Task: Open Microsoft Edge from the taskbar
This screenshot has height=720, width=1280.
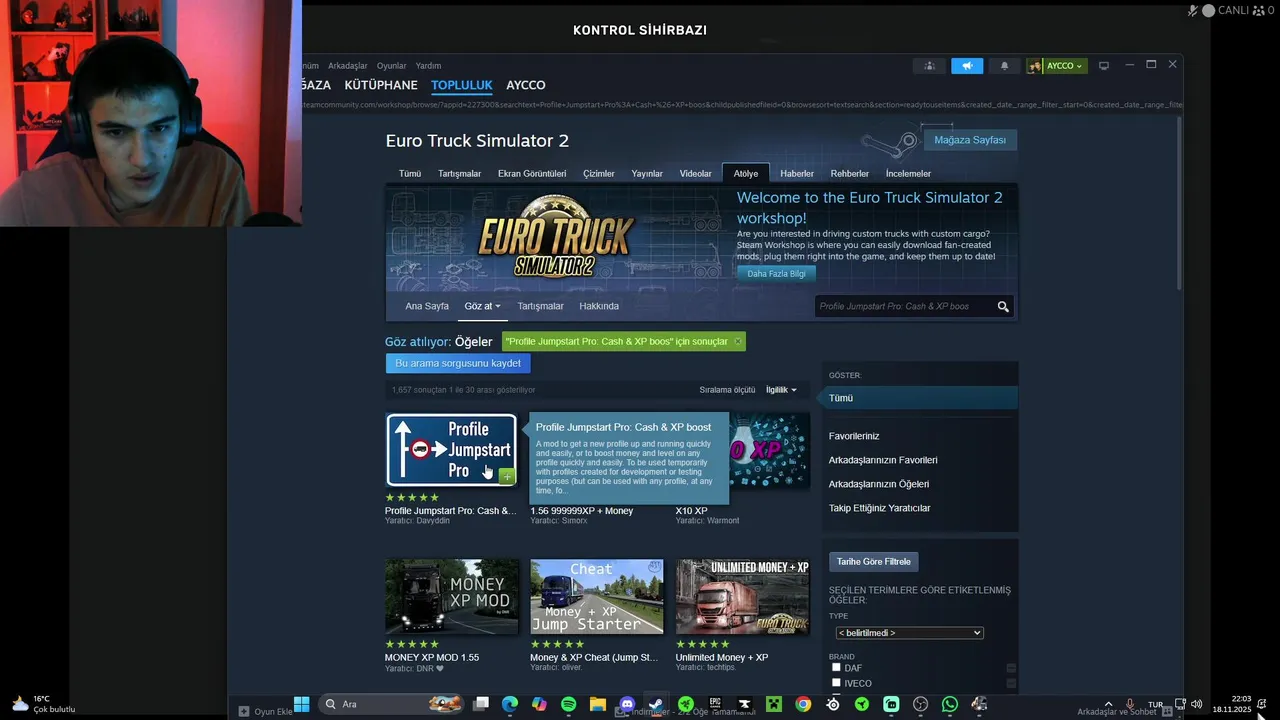Action: pos(510,704)
